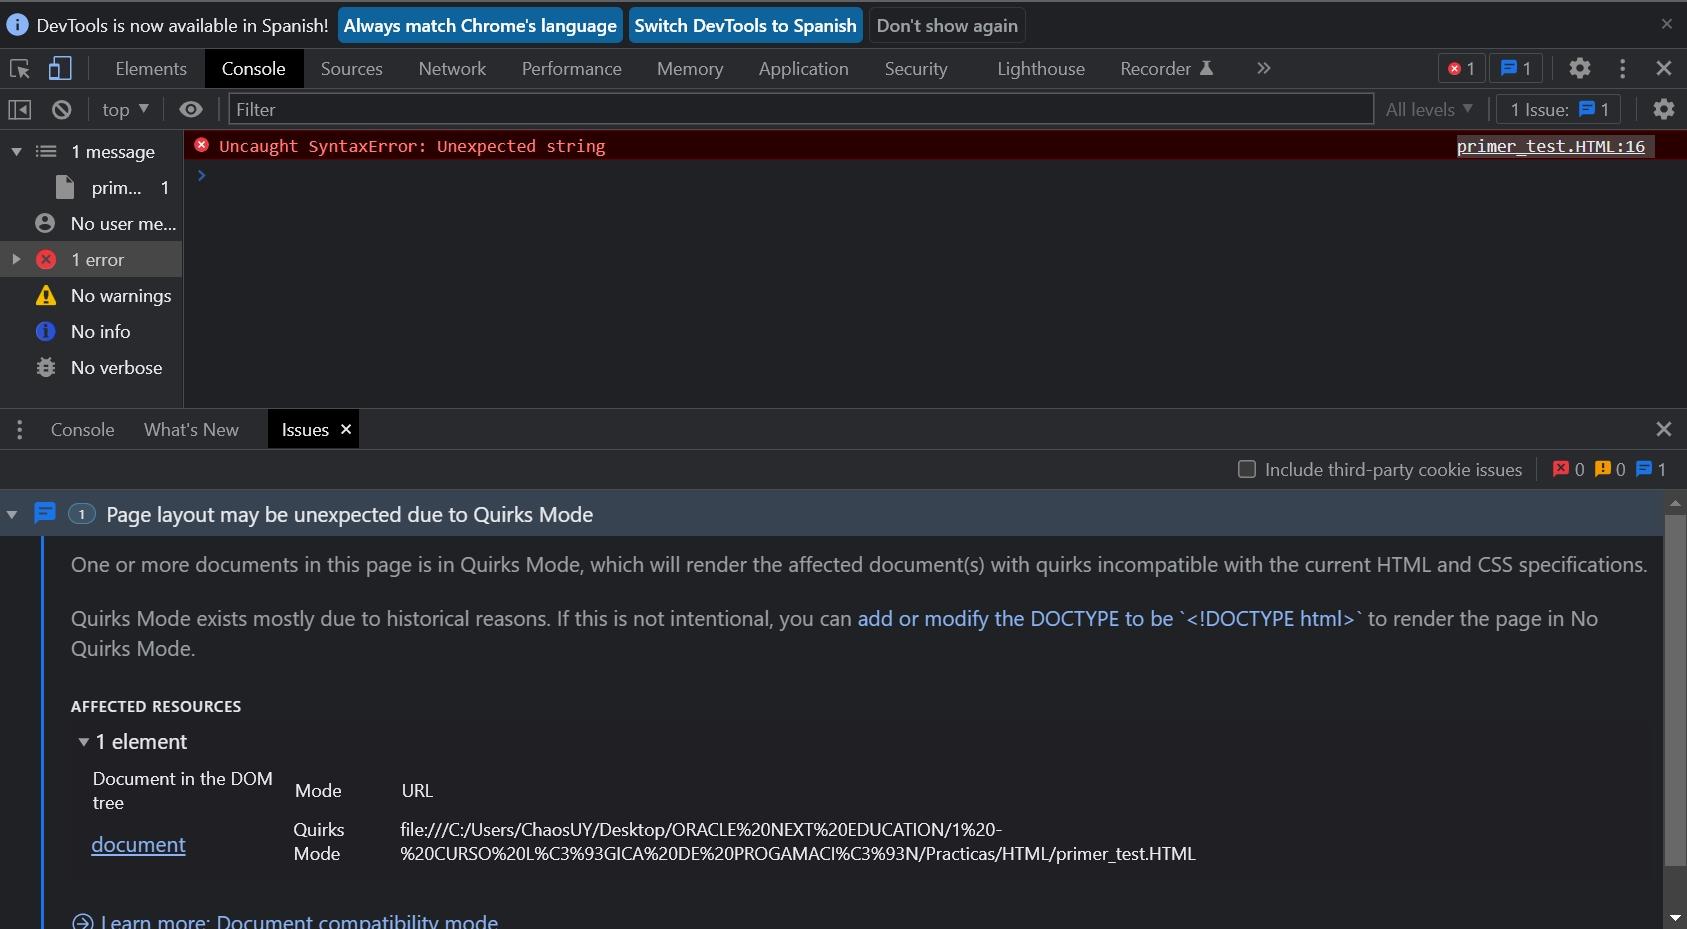
Task: Dismiss the language notification bar
Action: pyautogui.click(x=1666, y=24)
